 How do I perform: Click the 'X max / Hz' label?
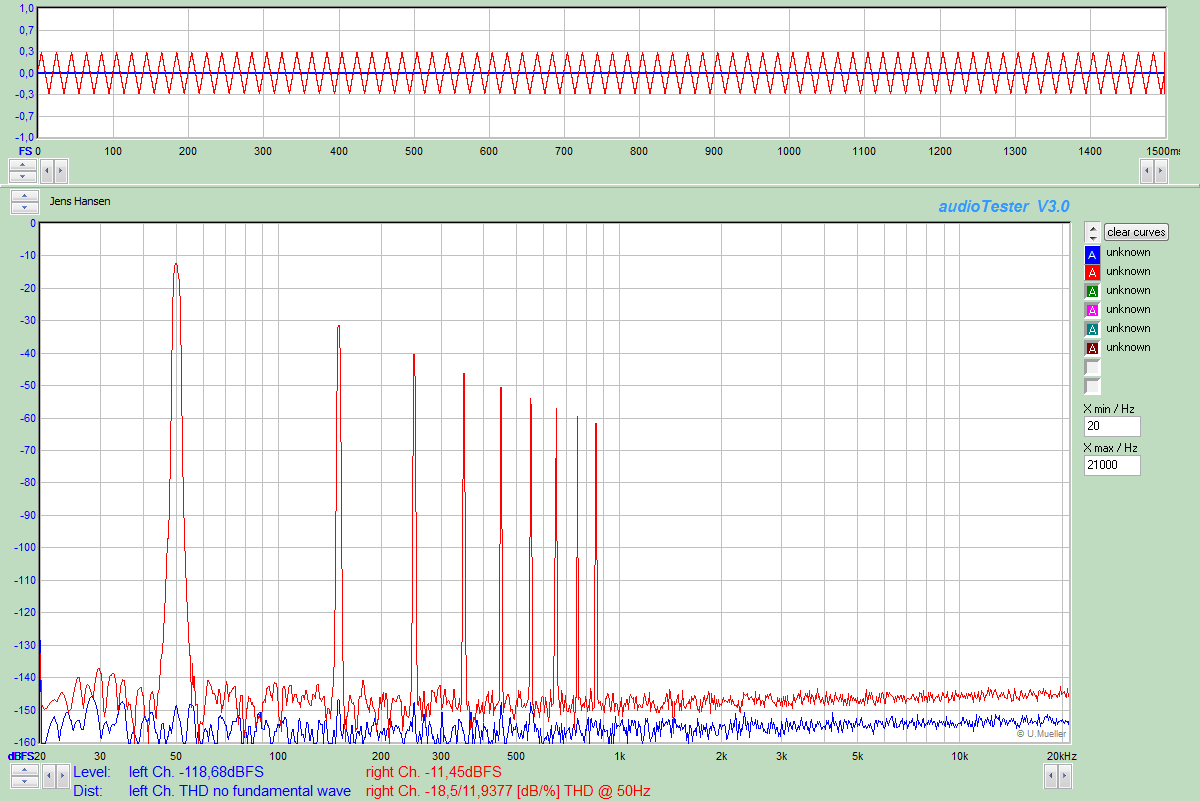click(1111, 448)
